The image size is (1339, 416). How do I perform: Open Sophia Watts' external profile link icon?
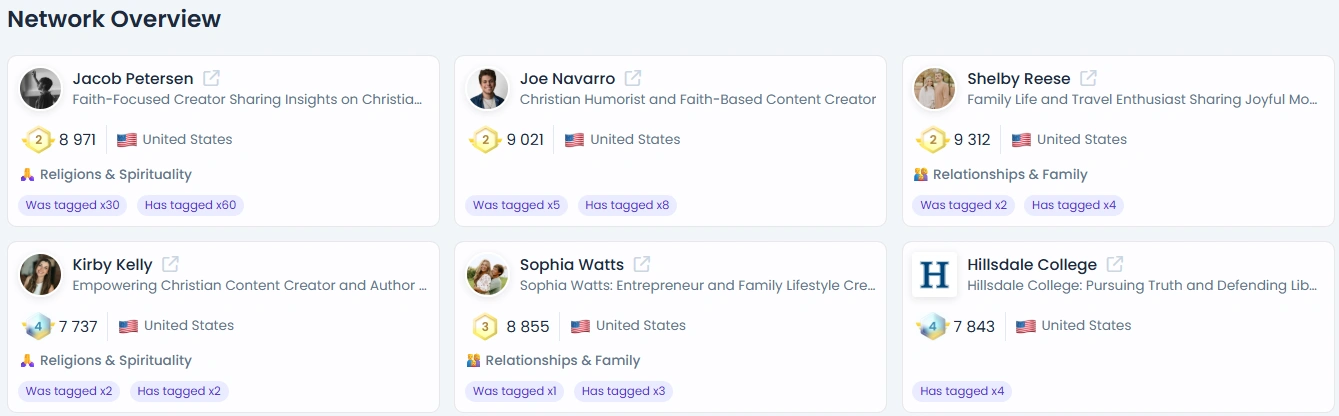tap(642, 264)
